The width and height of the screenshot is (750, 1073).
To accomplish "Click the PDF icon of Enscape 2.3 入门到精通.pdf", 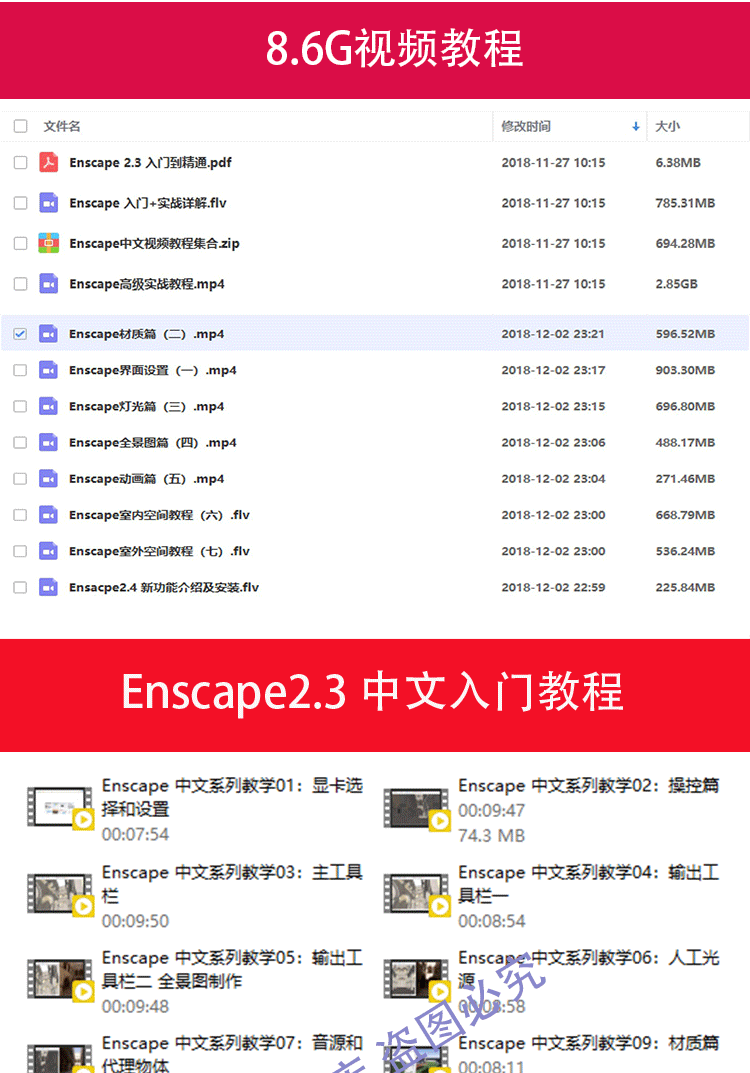I will pyautogui.click(x=49, y=162).
